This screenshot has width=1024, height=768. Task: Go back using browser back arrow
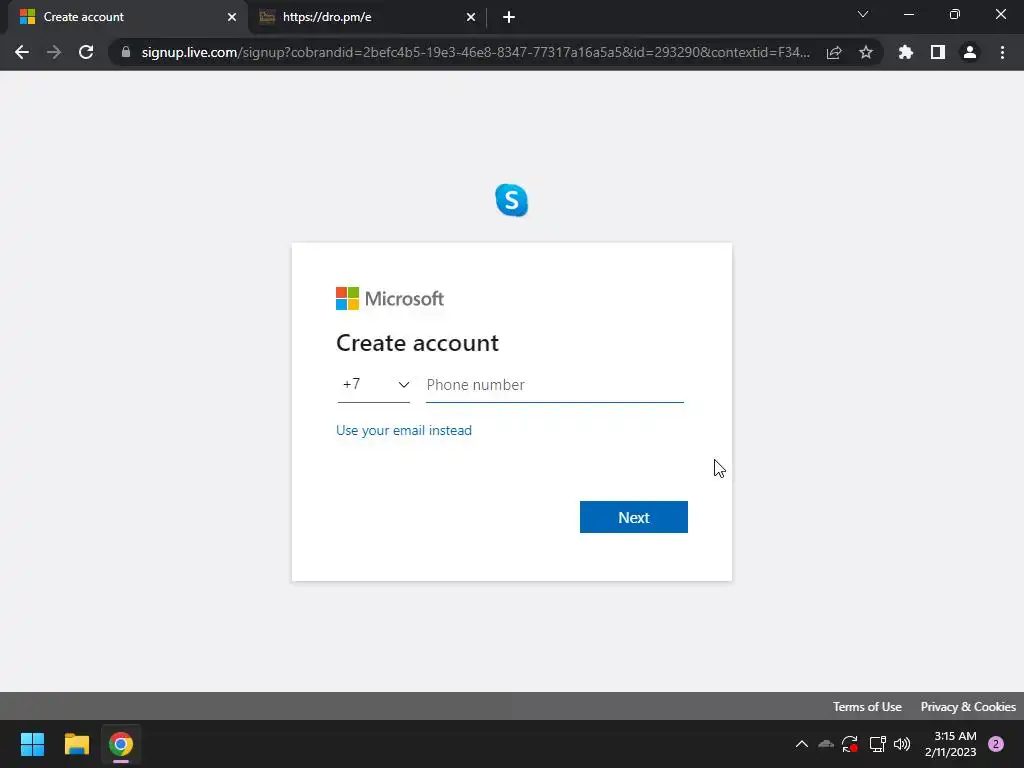click(22, 52)
